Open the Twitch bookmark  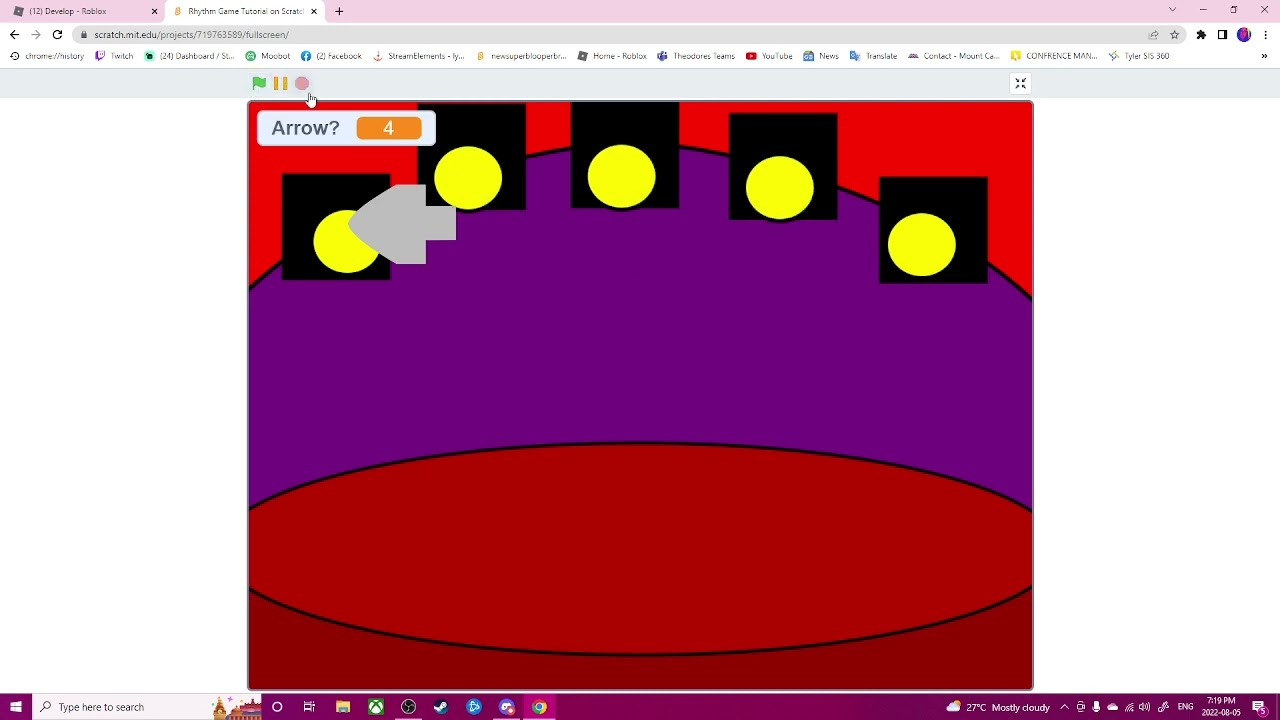click(114, 56)
